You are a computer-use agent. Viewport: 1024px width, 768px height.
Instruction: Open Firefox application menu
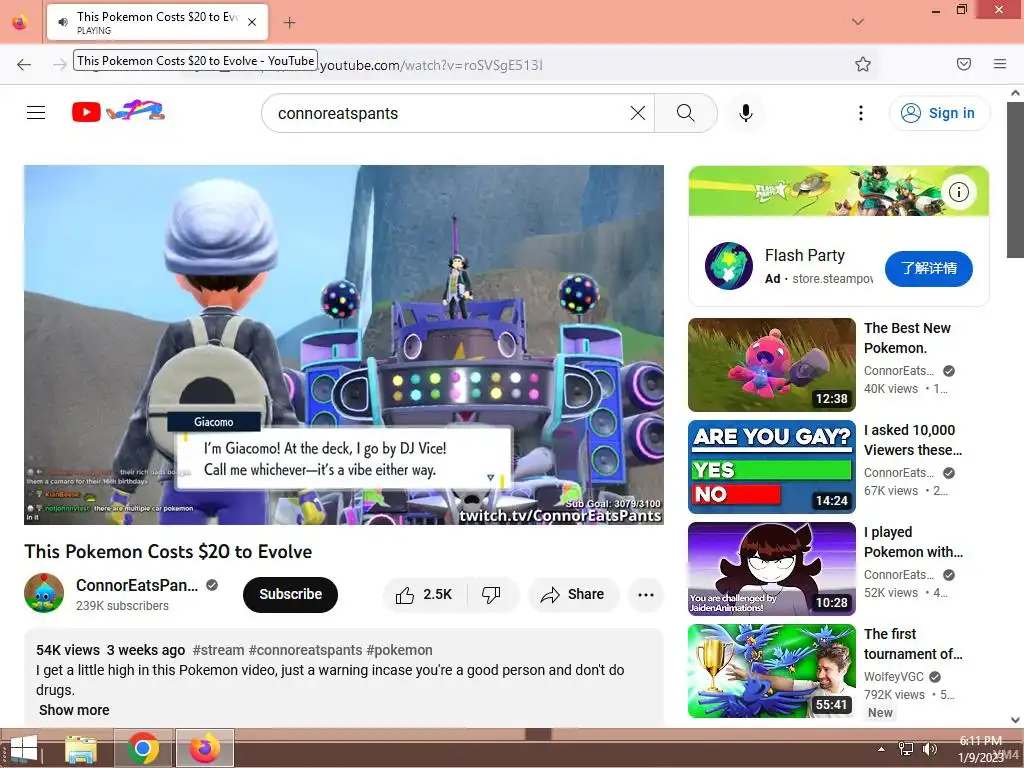click(x=1000, y=64)
